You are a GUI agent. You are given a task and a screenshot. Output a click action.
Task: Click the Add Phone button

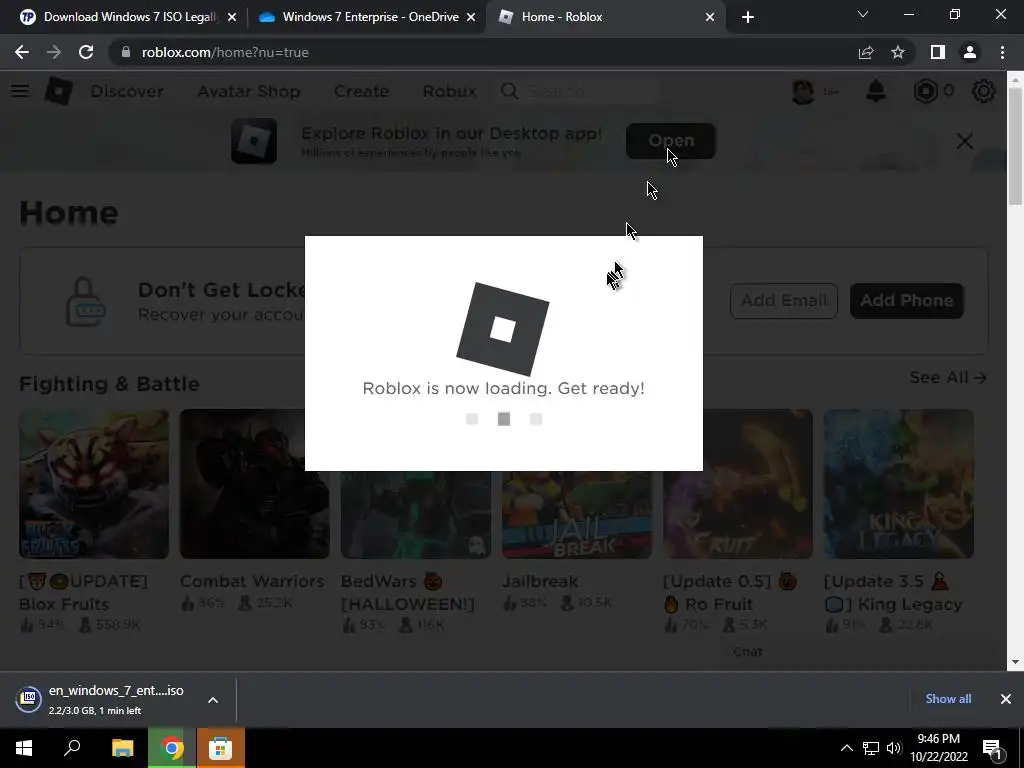(906, 300)
